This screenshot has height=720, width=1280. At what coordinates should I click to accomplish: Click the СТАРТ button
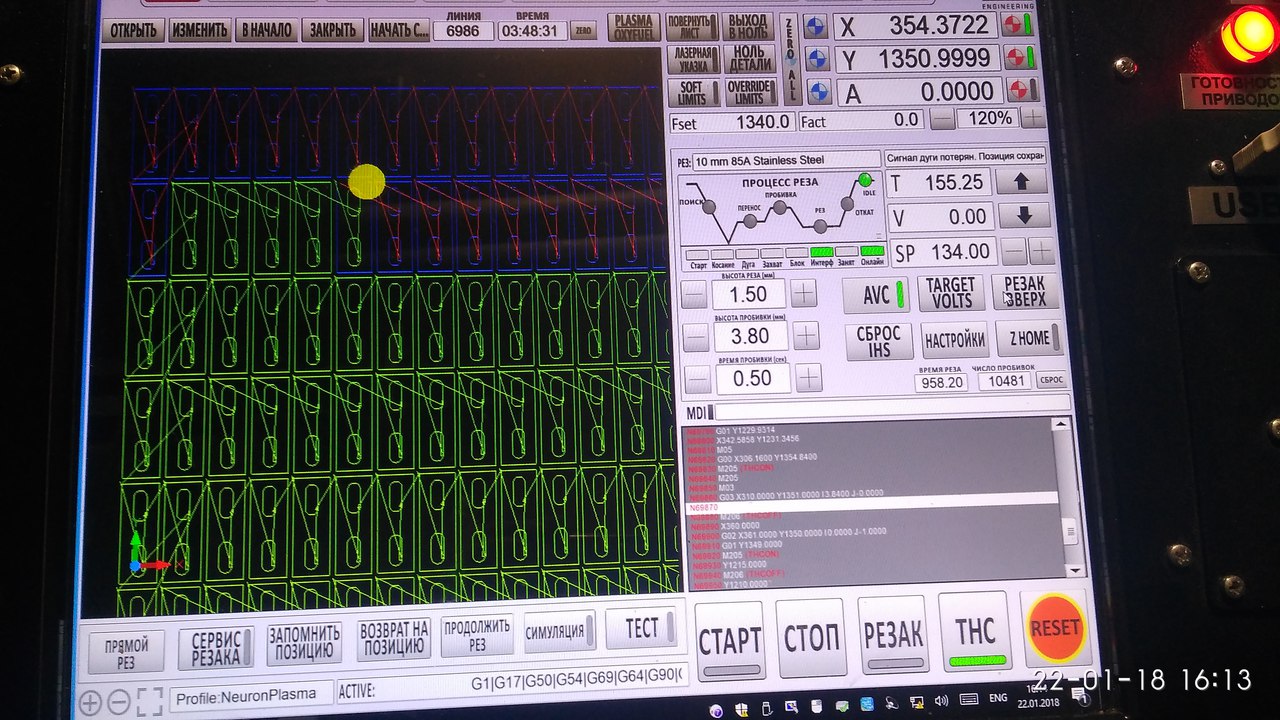point(730,640)
